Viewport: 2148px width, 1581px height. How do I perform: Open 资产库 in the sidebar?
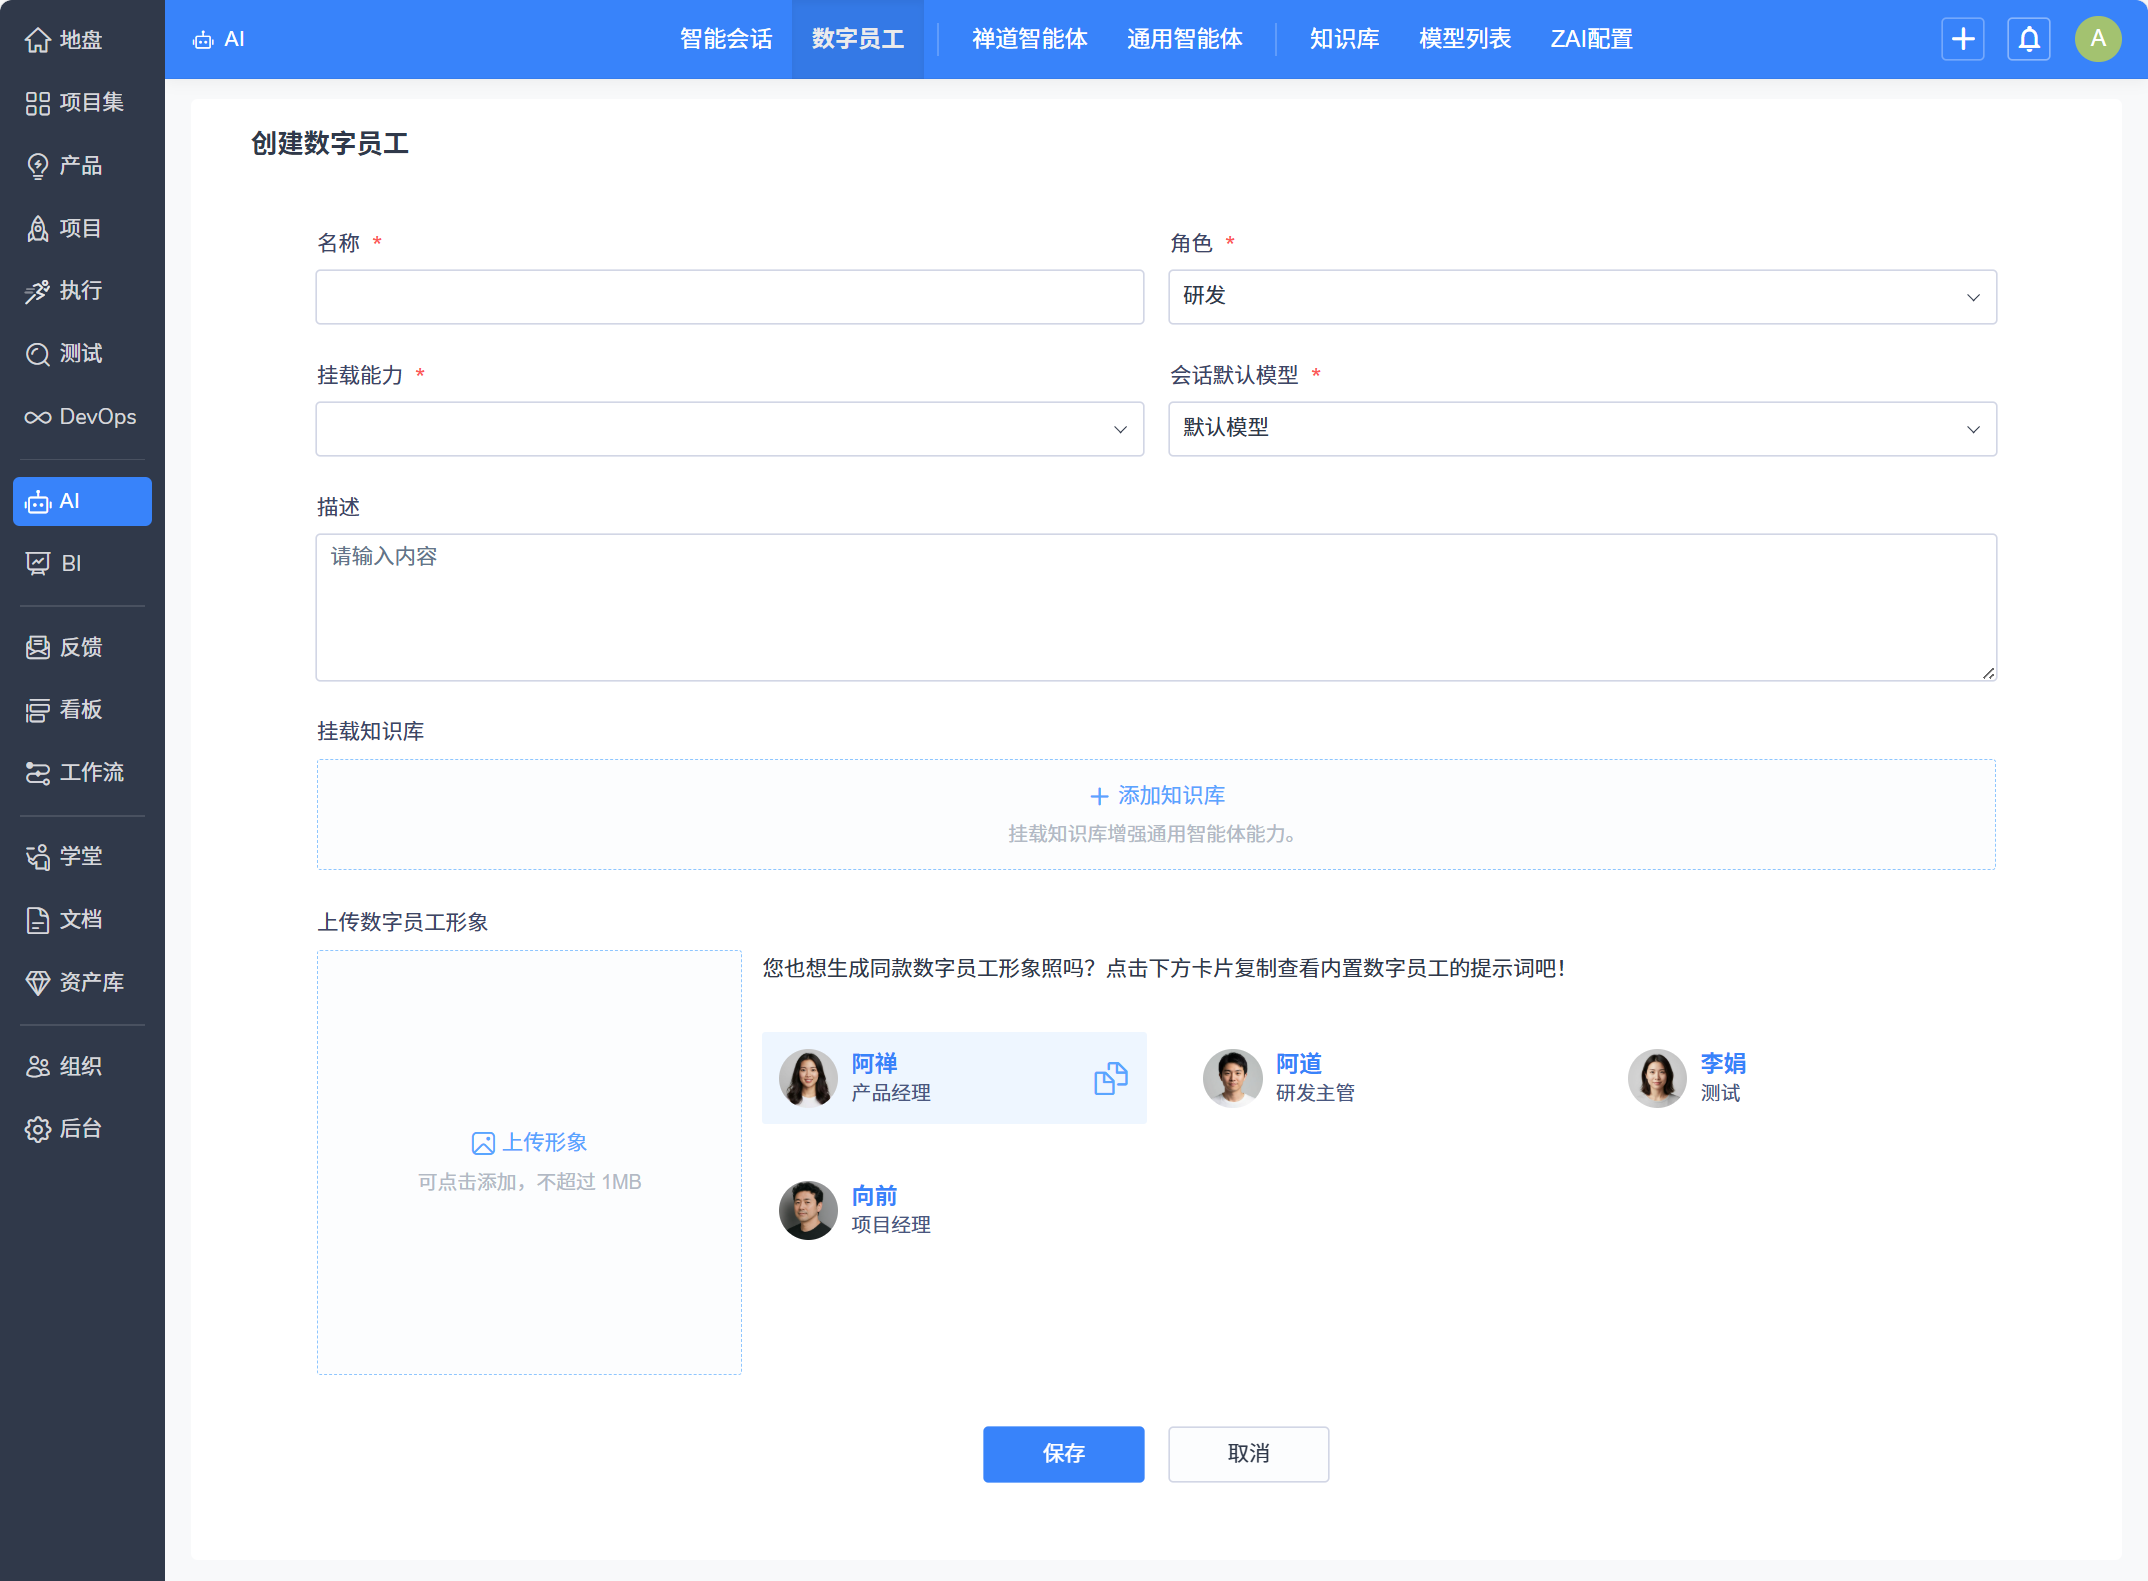click(81, 983)
